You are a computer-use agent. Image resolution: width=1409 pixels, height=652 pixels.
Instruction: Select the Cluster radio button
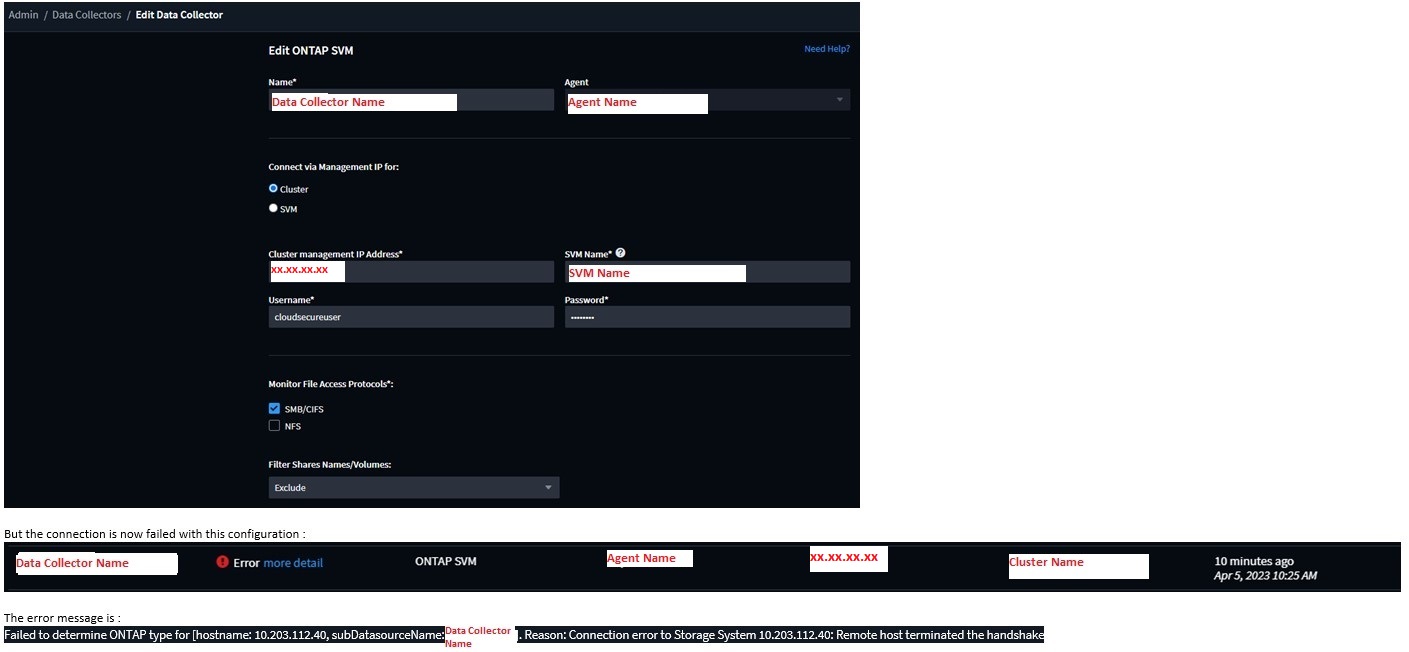tap(274, 189)
